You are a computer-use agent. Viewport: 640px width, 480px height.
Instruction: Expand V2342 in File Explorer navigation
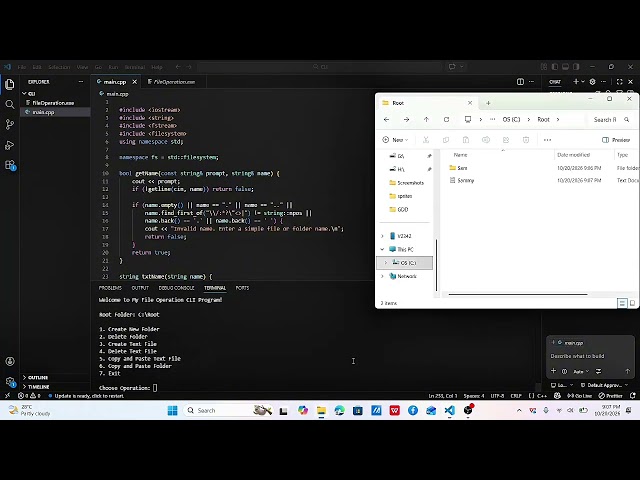382,236
